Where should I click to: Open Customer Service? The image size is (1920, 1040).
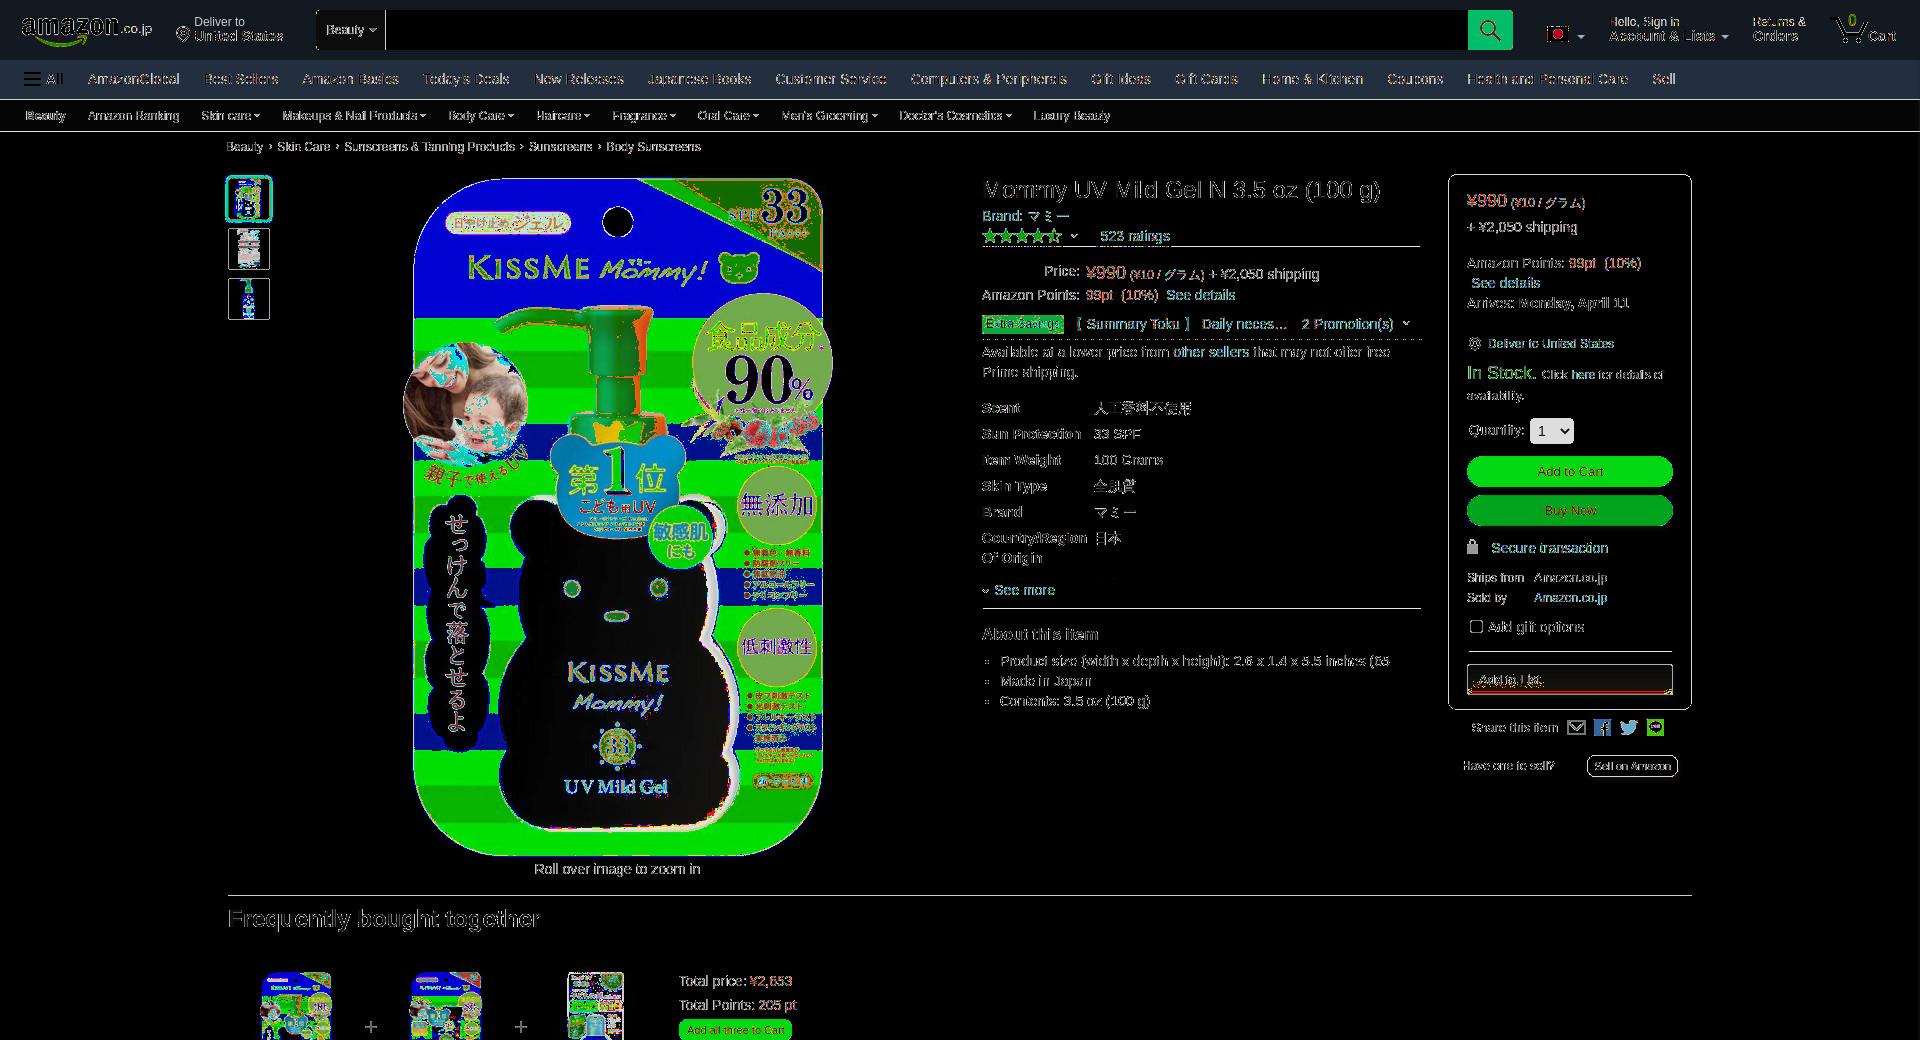tap(830, 79)
